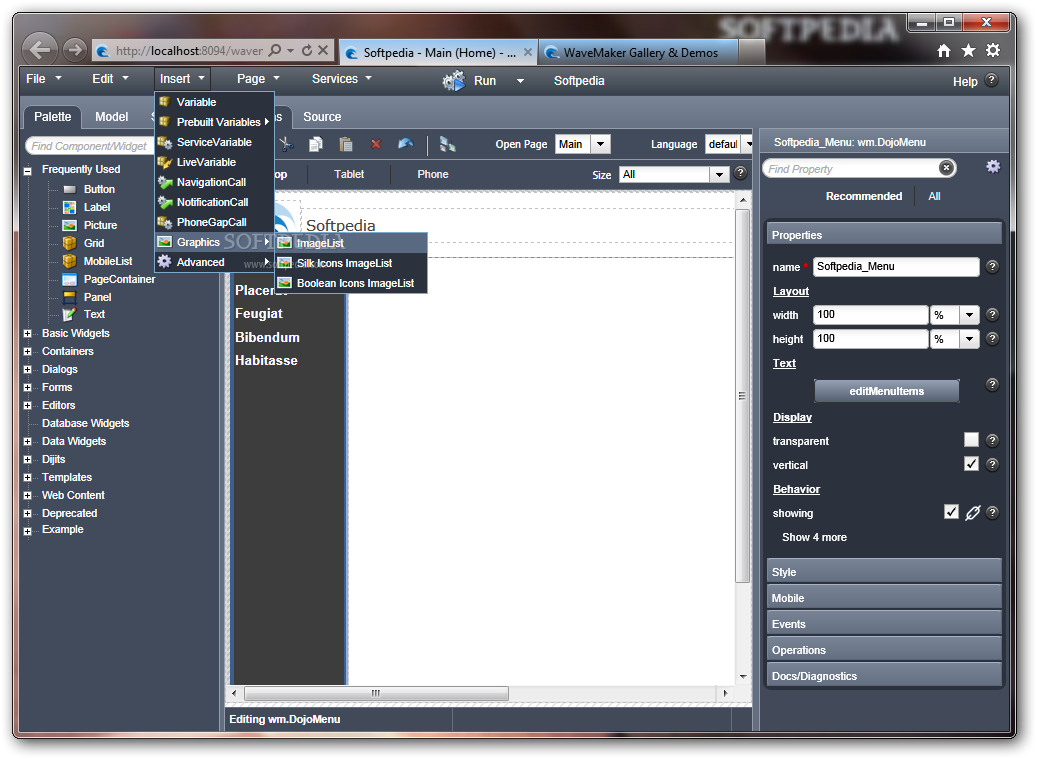Click help icon next to transparent property
Screen dimensions: 1037x759
992,440
